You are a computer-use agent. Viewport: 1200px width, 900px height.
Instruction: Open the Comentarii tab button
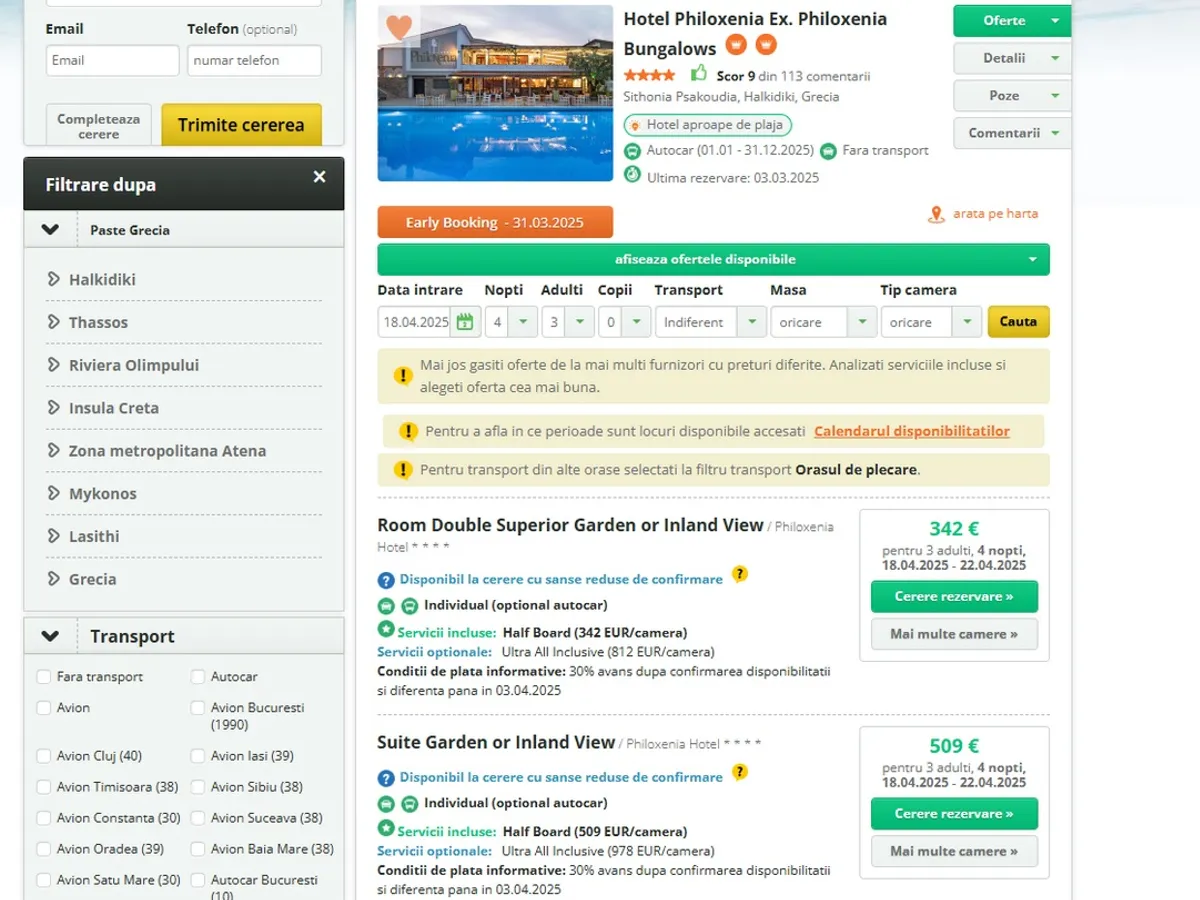pos(1010,133)
